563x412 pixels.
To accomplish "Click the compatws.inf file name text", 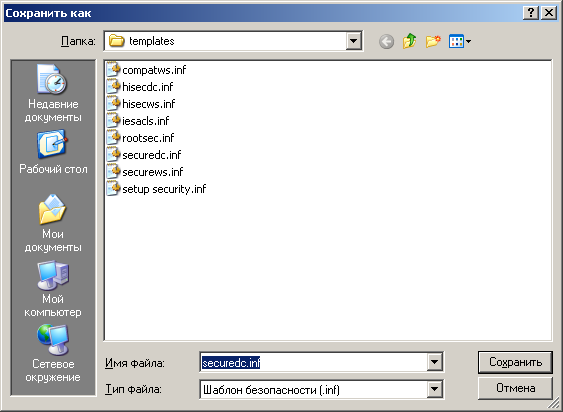I will (154, 70).
